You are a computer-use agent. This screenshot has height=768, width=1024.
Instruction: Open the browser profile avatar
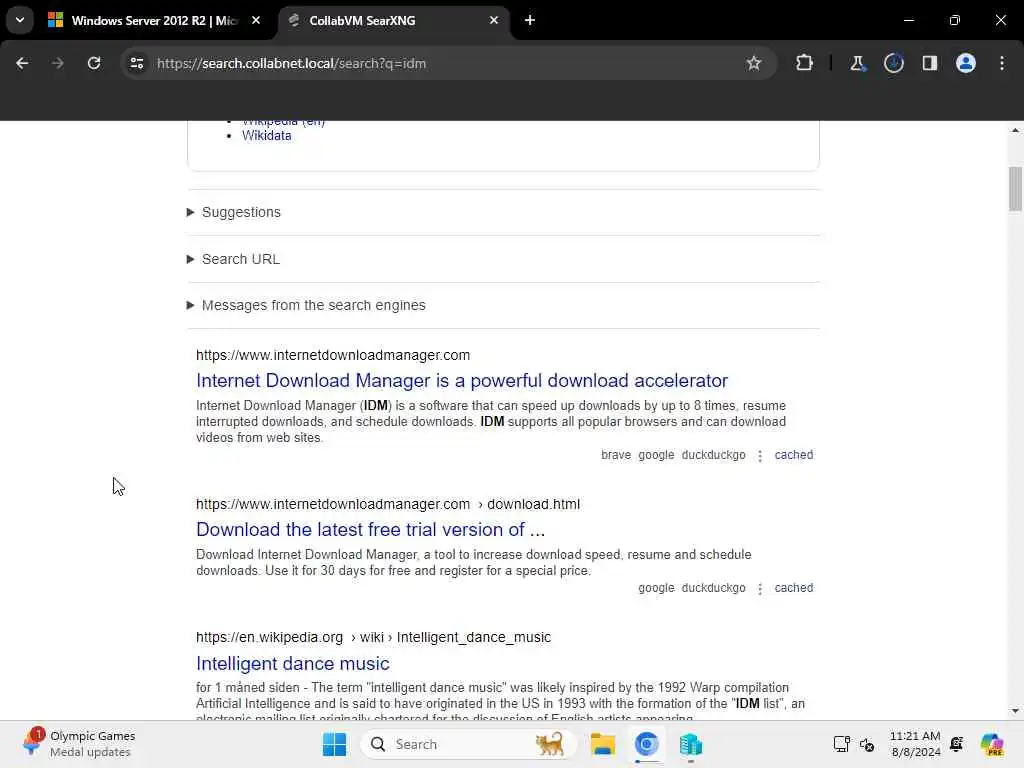click(x=966, y=63)
